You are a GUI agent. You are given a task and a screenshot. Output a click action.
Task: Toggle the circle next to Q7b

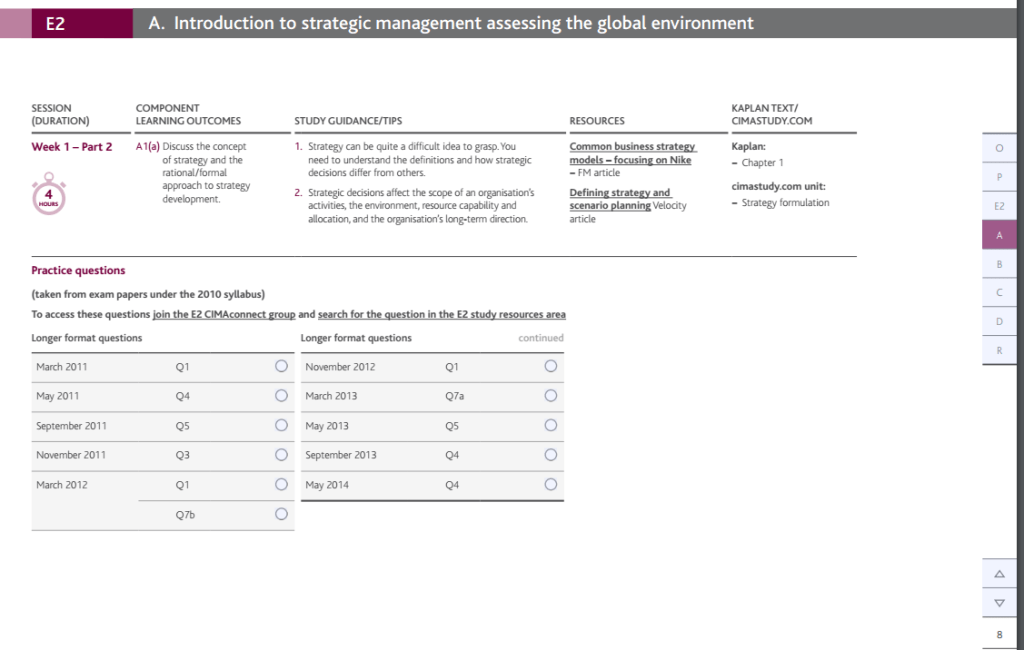click(x=280, y=514)
